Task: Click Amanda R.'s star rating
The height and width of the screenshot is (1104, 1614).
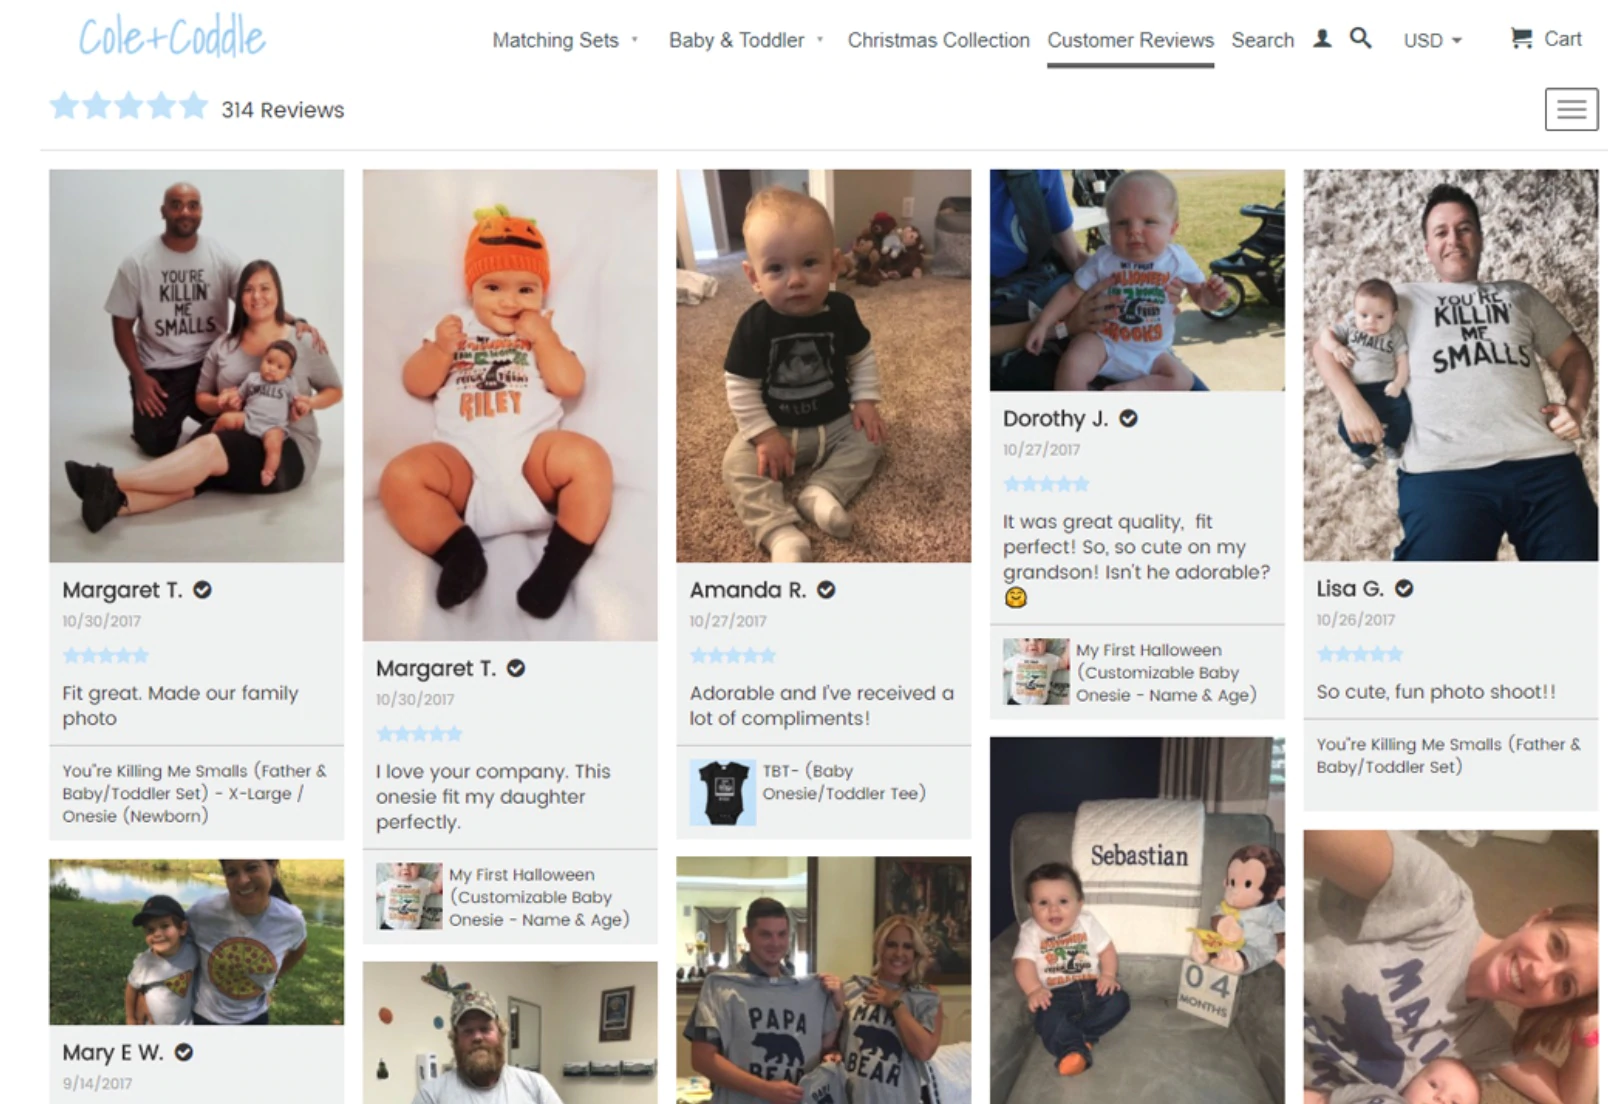Action: tap(733, 656)
